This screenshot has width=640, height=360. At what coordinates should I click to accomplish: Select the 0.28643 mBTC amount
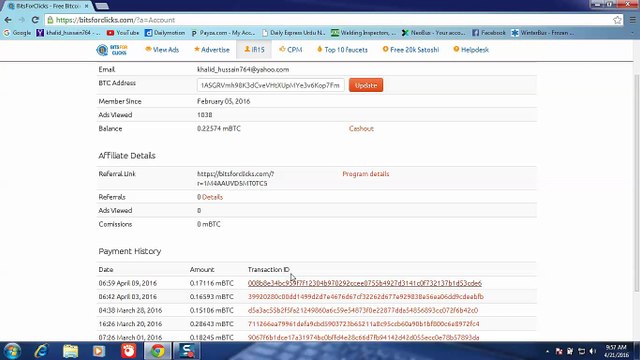(211, 324)
